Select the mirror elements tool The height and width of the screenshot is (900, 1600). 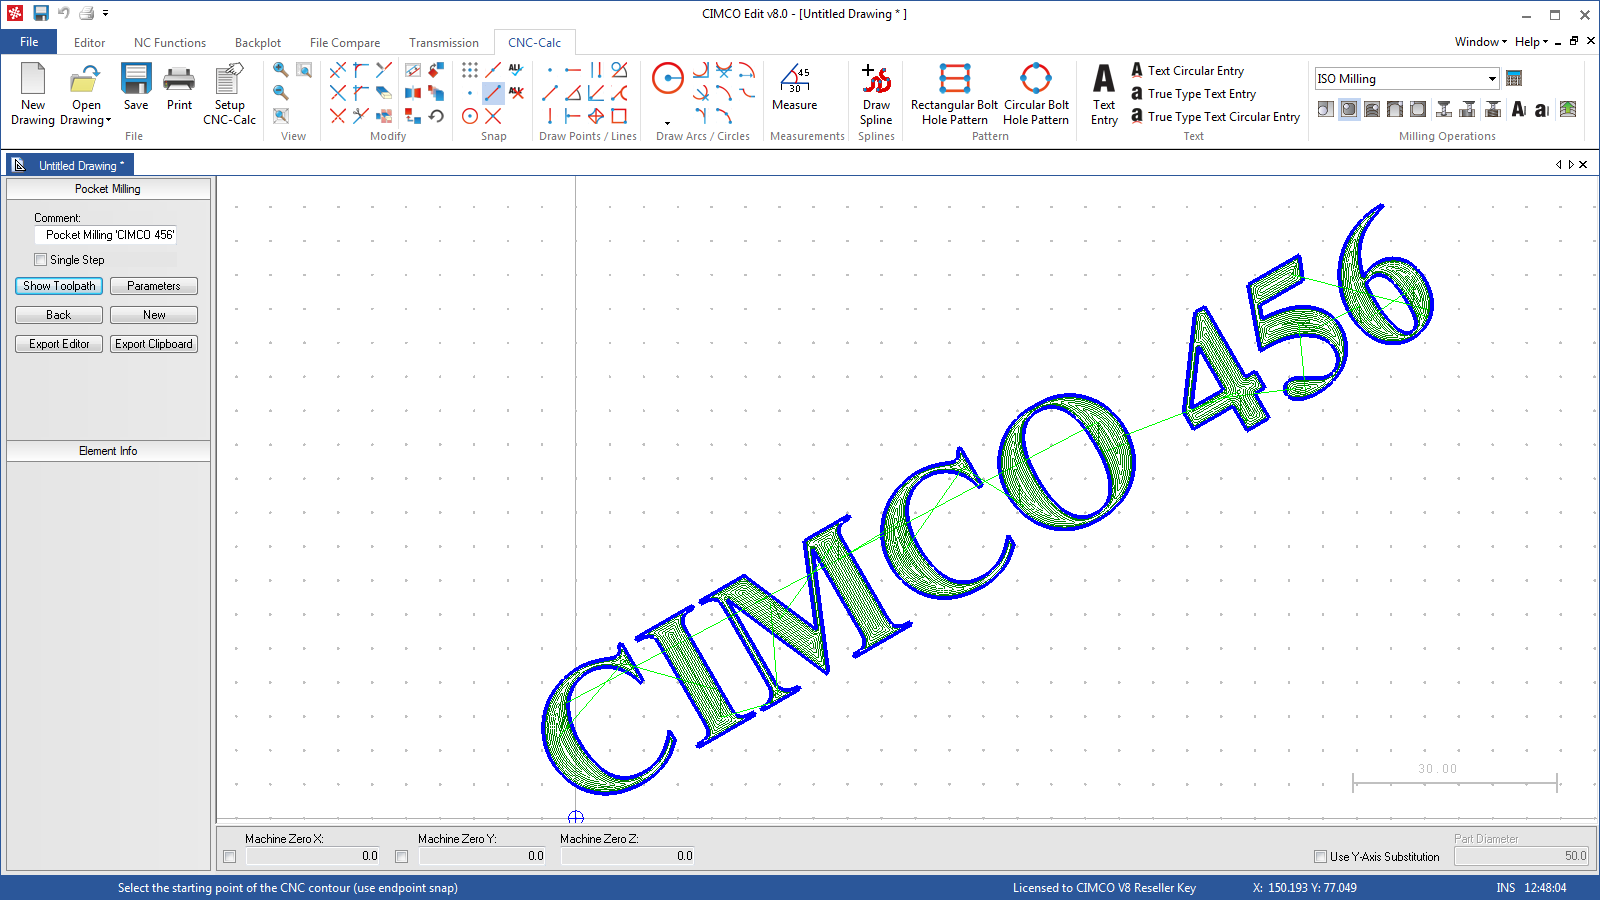coord(413,93)
